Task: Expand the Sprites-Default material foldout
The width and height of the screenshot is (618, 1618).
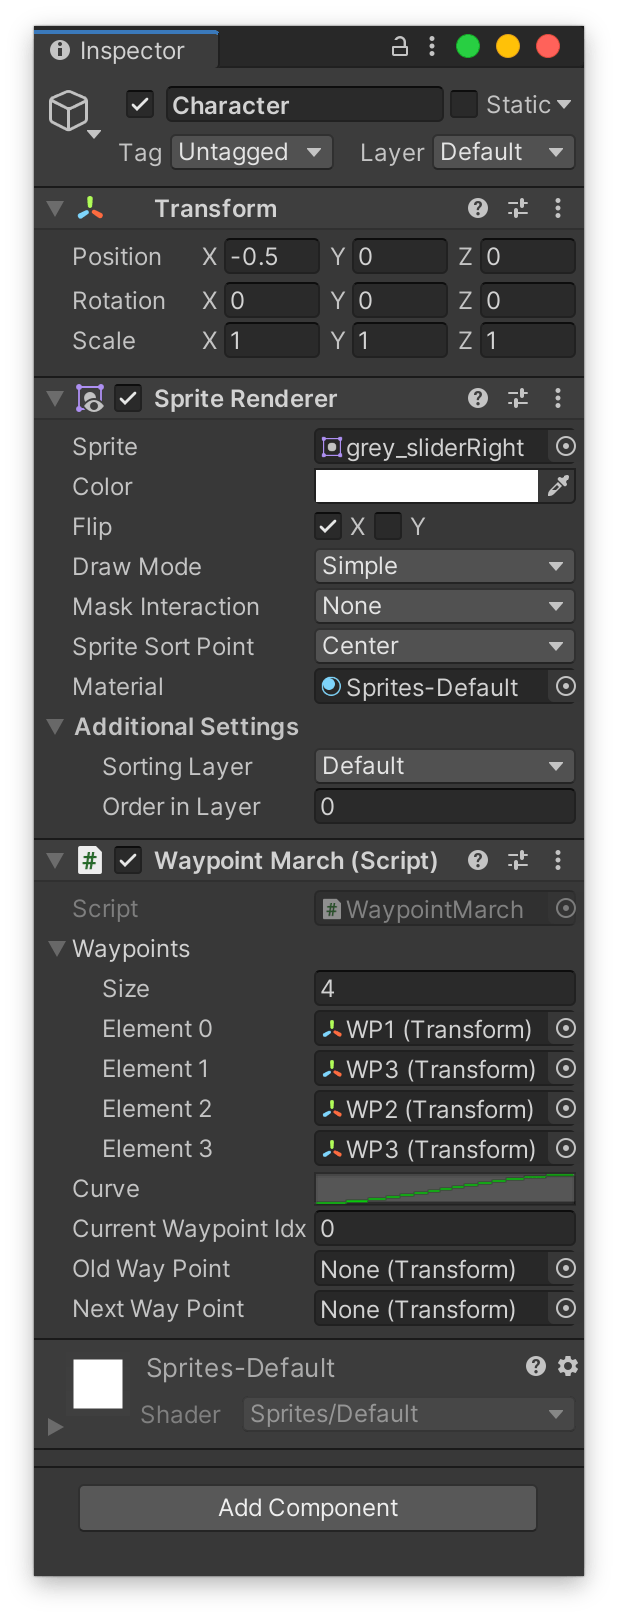Action: (55, 1427)
